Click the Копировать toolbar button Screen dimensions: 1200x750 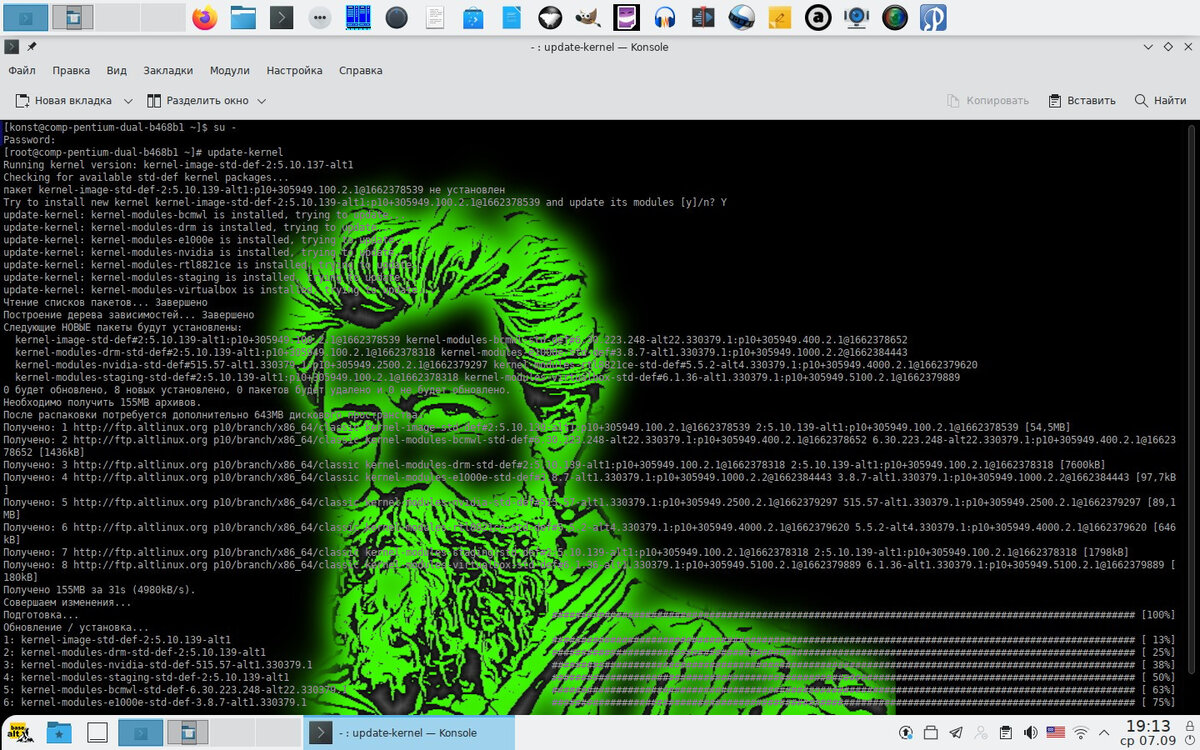[988, 101]
